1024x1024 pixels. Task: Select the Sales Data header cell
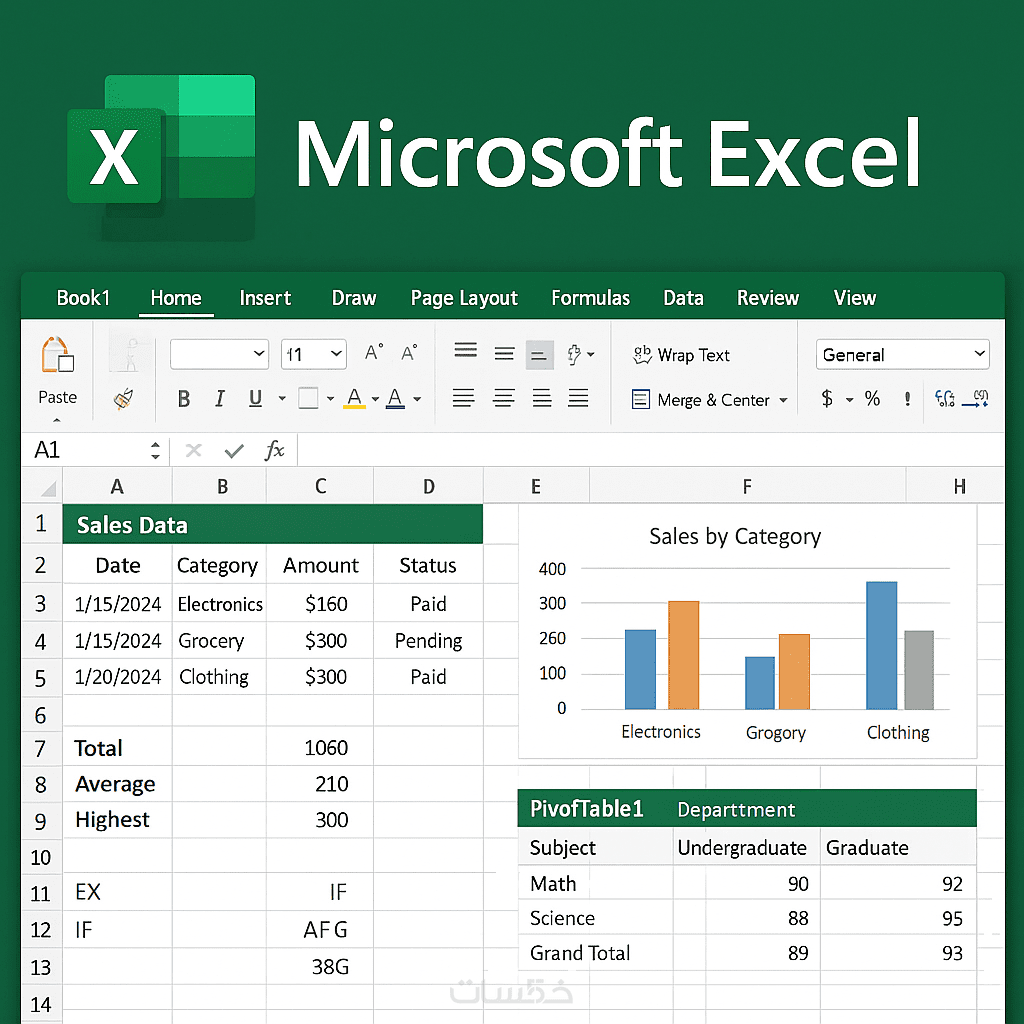273,524
